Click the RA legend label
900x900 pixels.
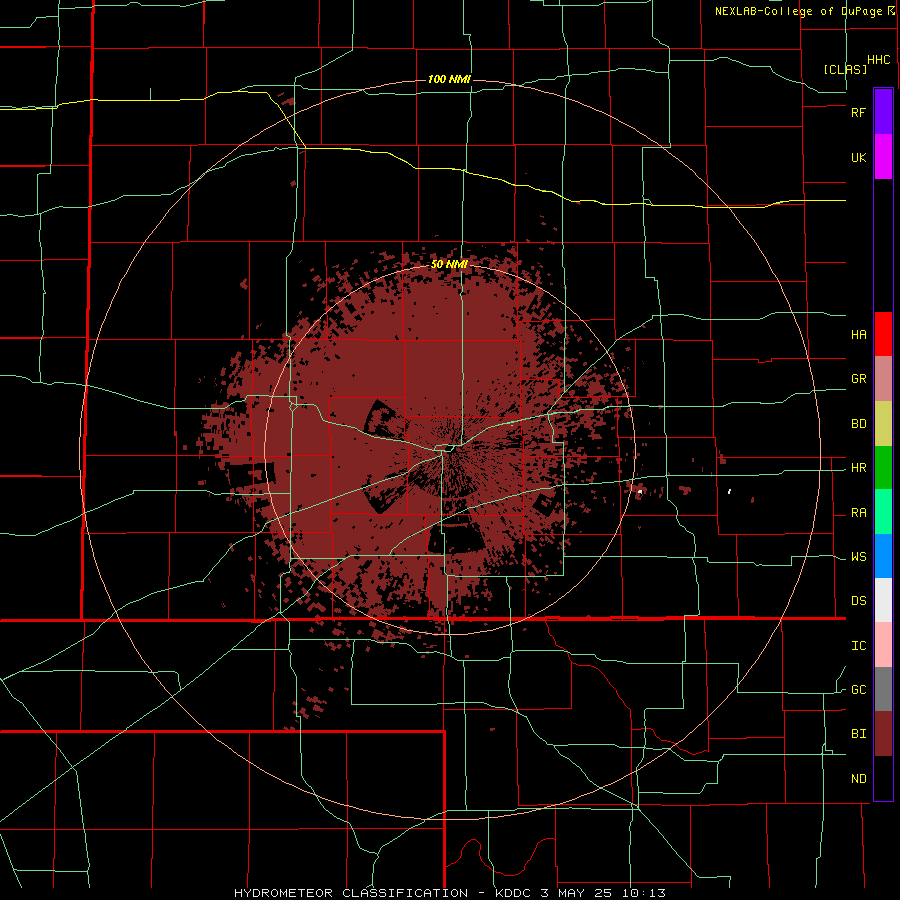coord(859,513)
